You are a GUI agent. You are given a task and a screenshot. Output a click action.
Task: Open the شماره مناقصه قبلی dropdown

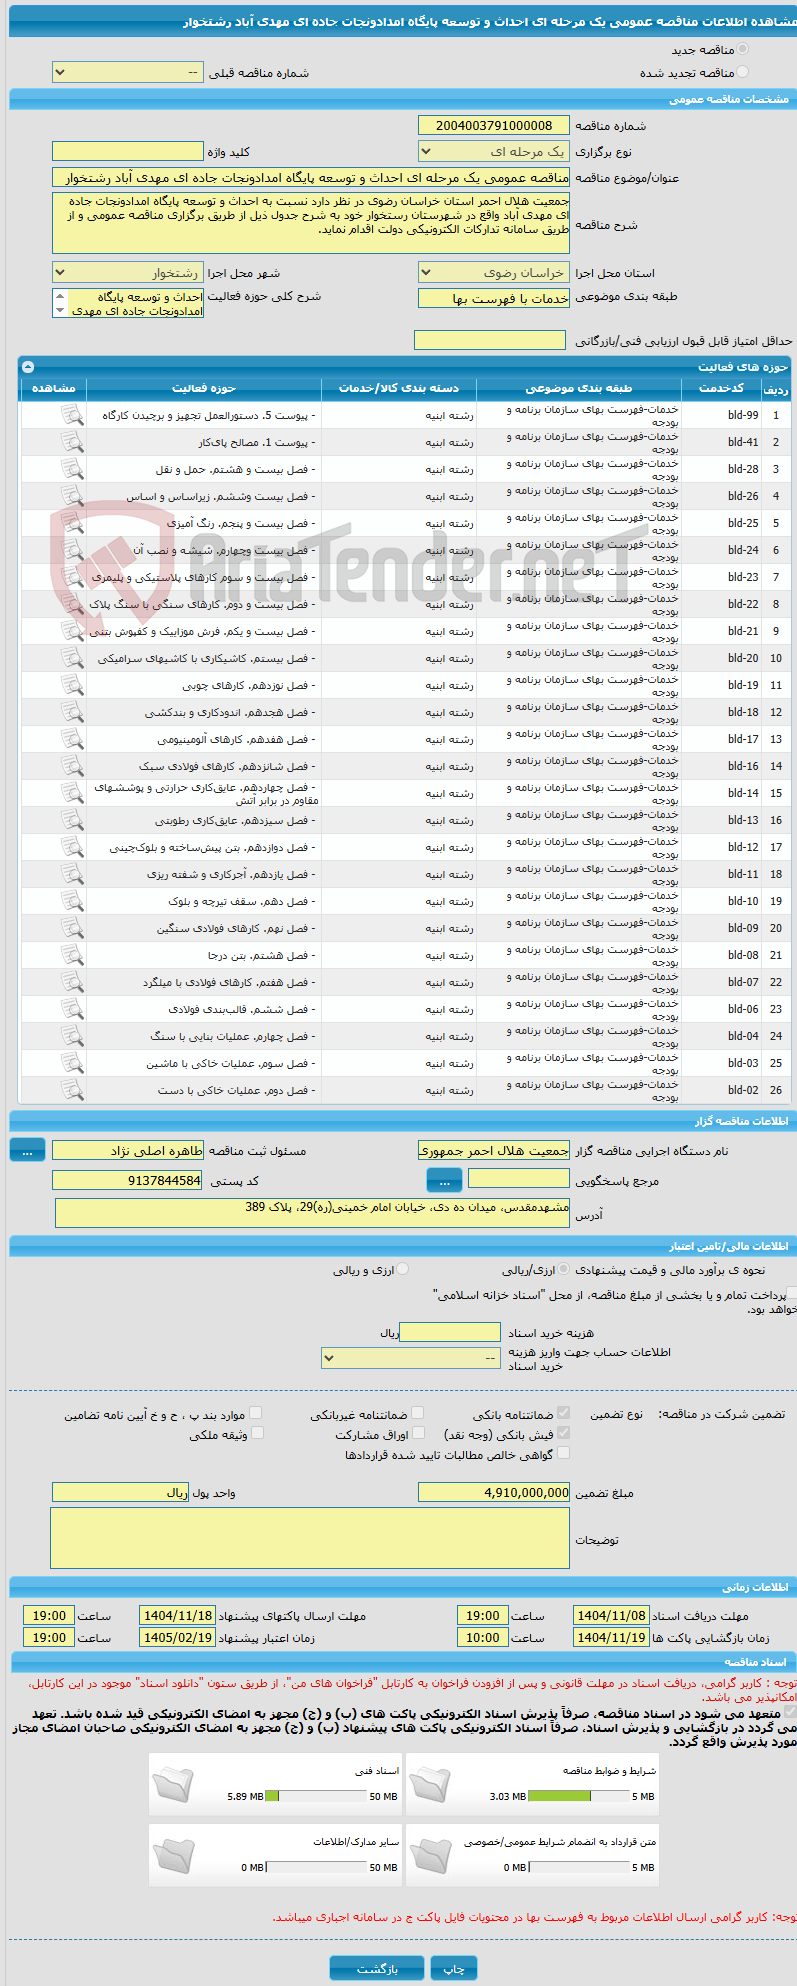pyautogui.click(x=127, y=73)
